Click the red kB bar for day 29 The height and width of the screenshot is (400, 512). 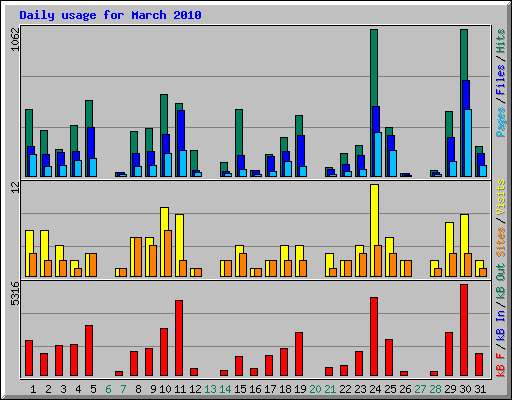click(x=449, y=354)
